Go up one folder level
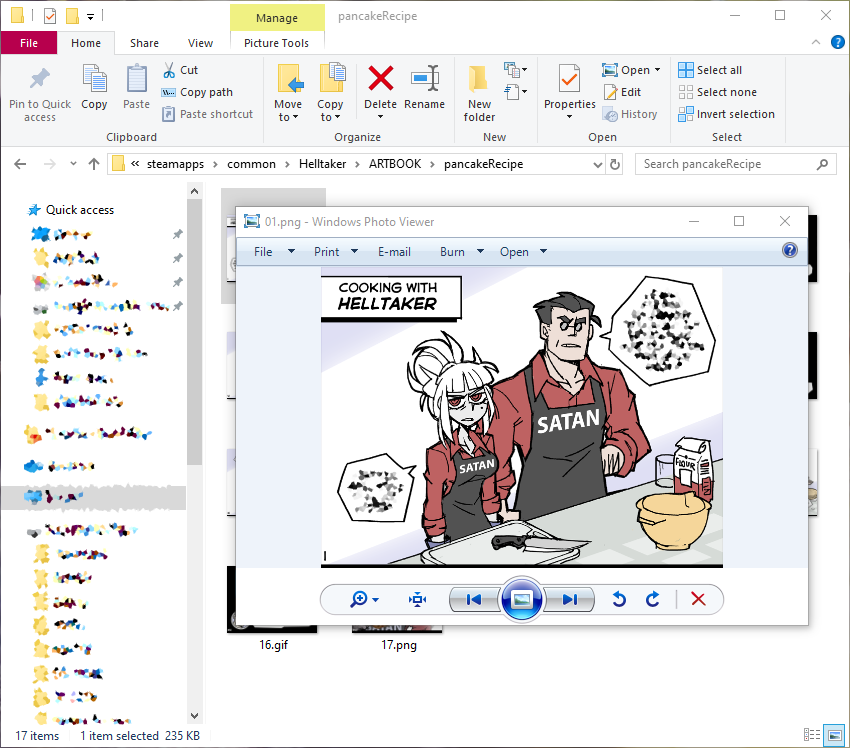The image size is (850, 748). coord(94,164)
